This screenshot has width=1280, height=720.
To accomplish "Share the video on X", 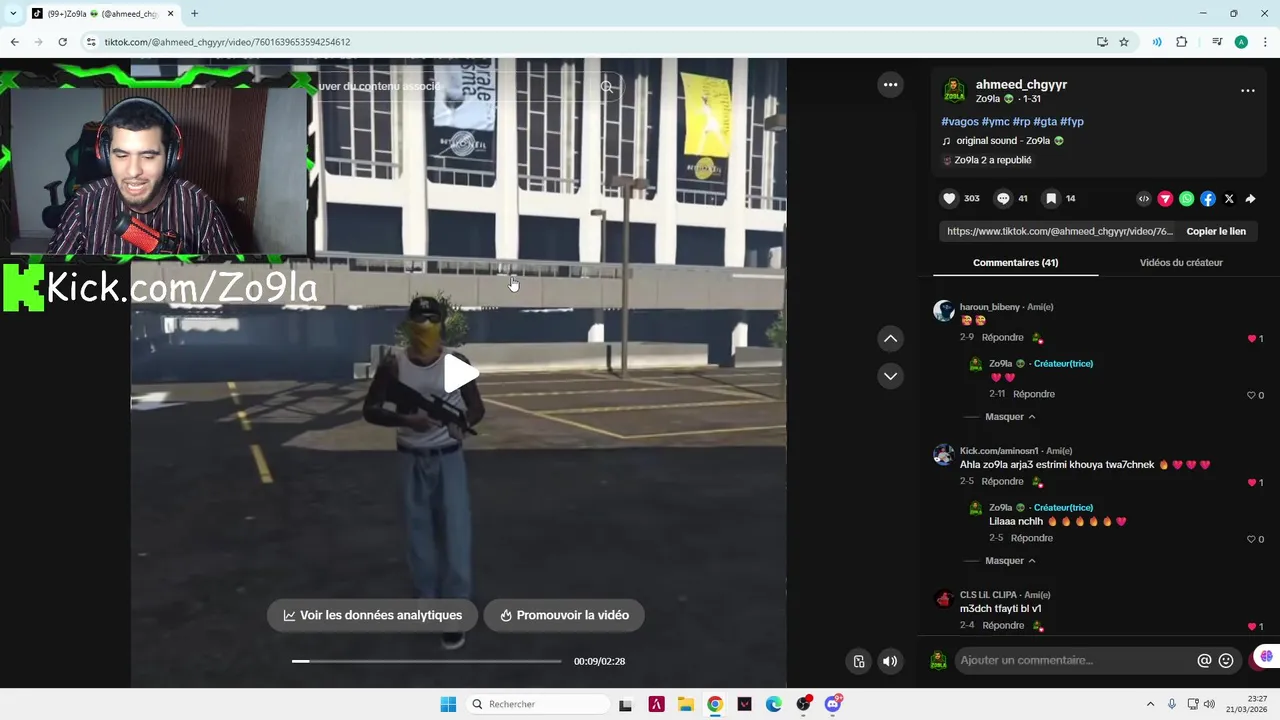I will tap(1229, 199).
